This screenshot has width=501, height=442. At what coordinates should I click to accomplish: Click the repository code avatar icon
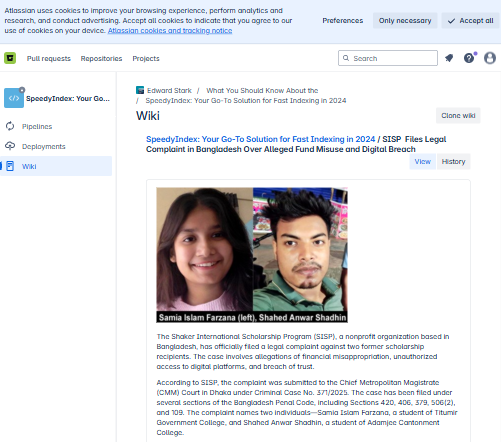coord(14,98)
